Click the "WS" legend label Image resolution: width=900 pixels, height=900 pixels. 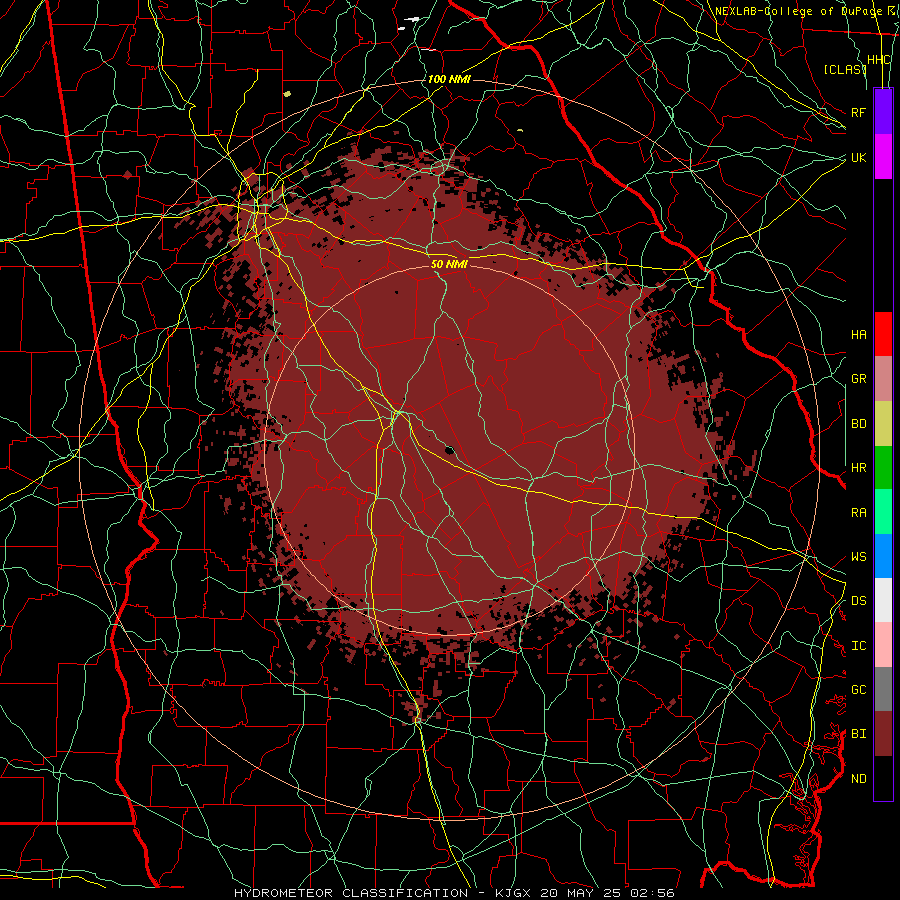tap(858, 556)
